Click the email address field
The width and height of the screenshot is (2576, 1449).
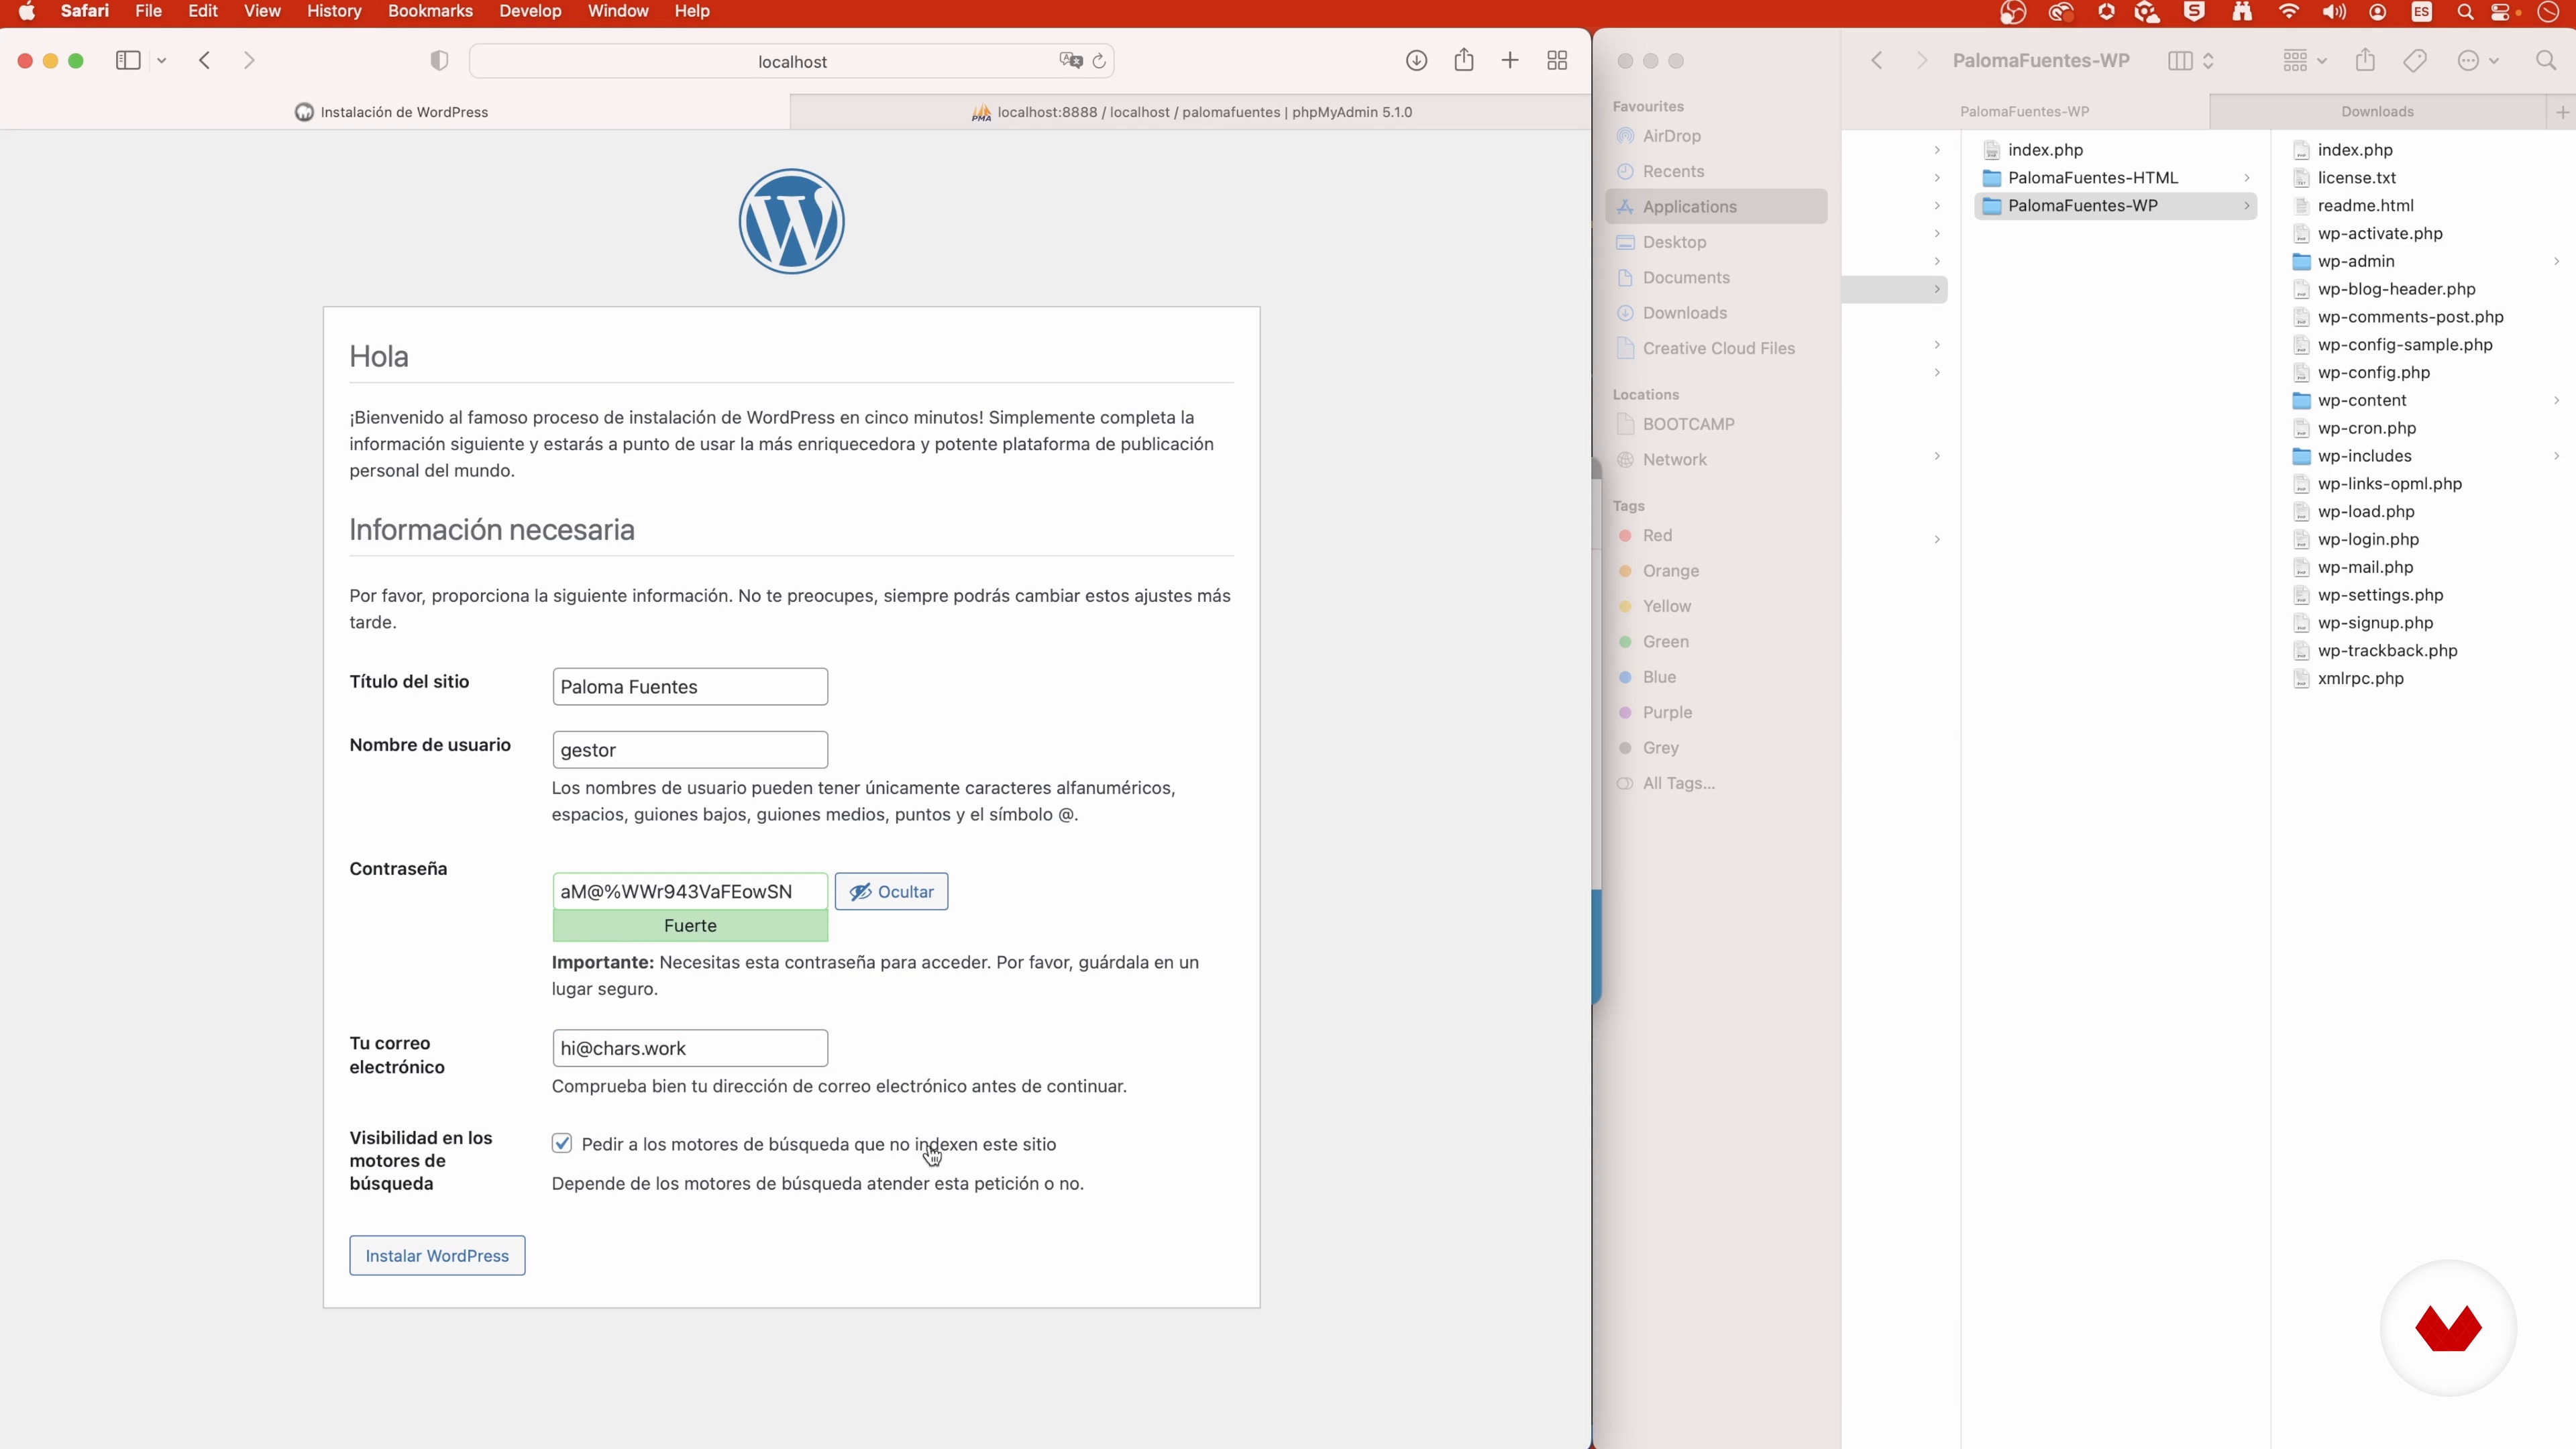[690, 1048]
